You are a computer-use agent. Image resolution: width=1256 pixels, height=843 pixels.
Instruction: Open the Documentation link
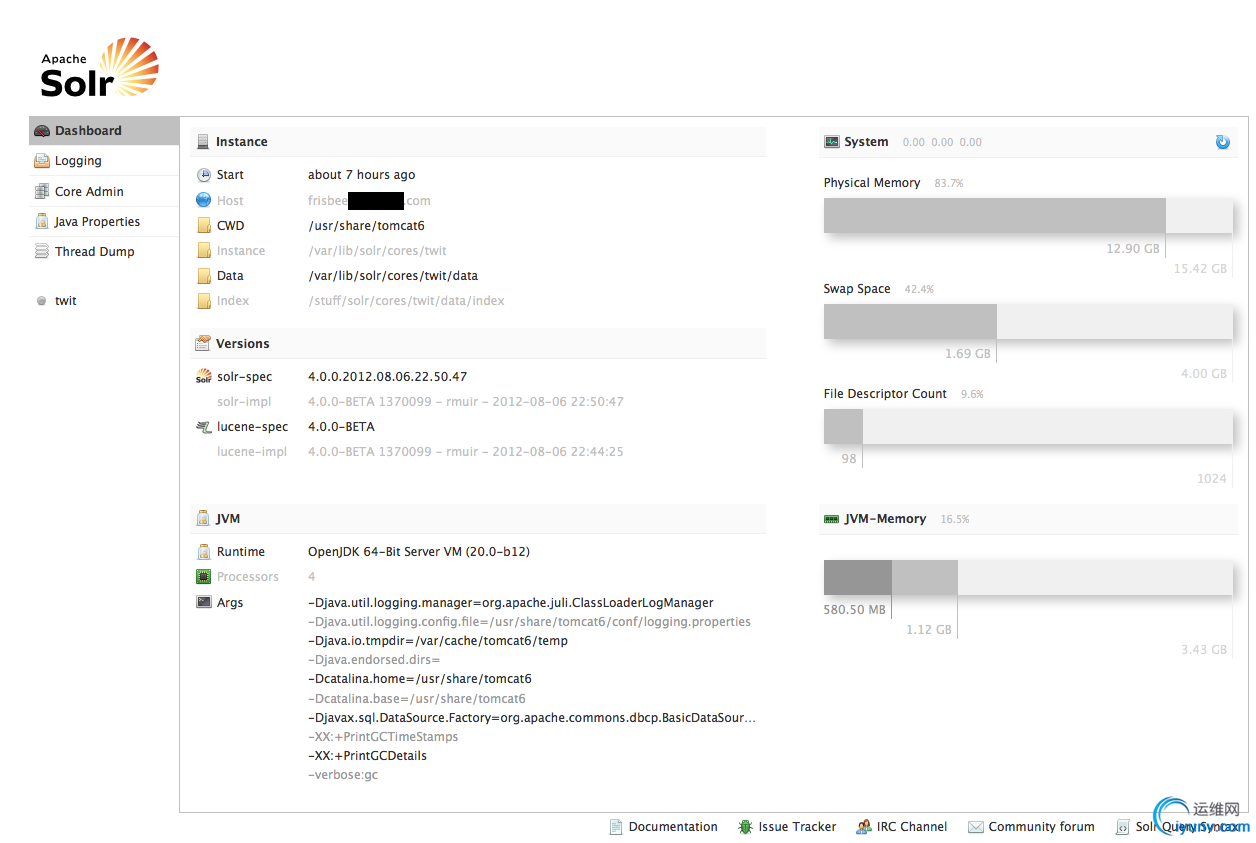[673, 827]
